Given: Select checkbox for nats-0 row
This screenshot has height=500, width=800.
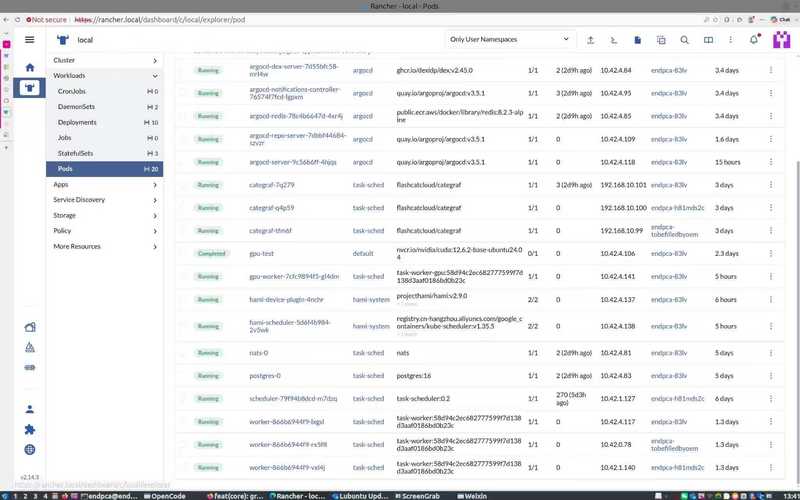Looking at the screenshot, I should [183, 353].
